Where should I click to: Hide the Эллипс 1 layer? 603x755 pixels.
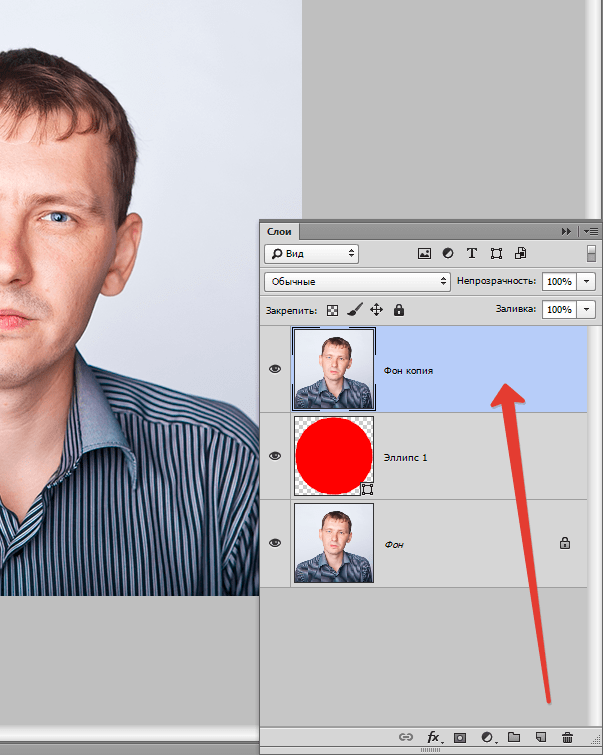click(x=275, y=456)
